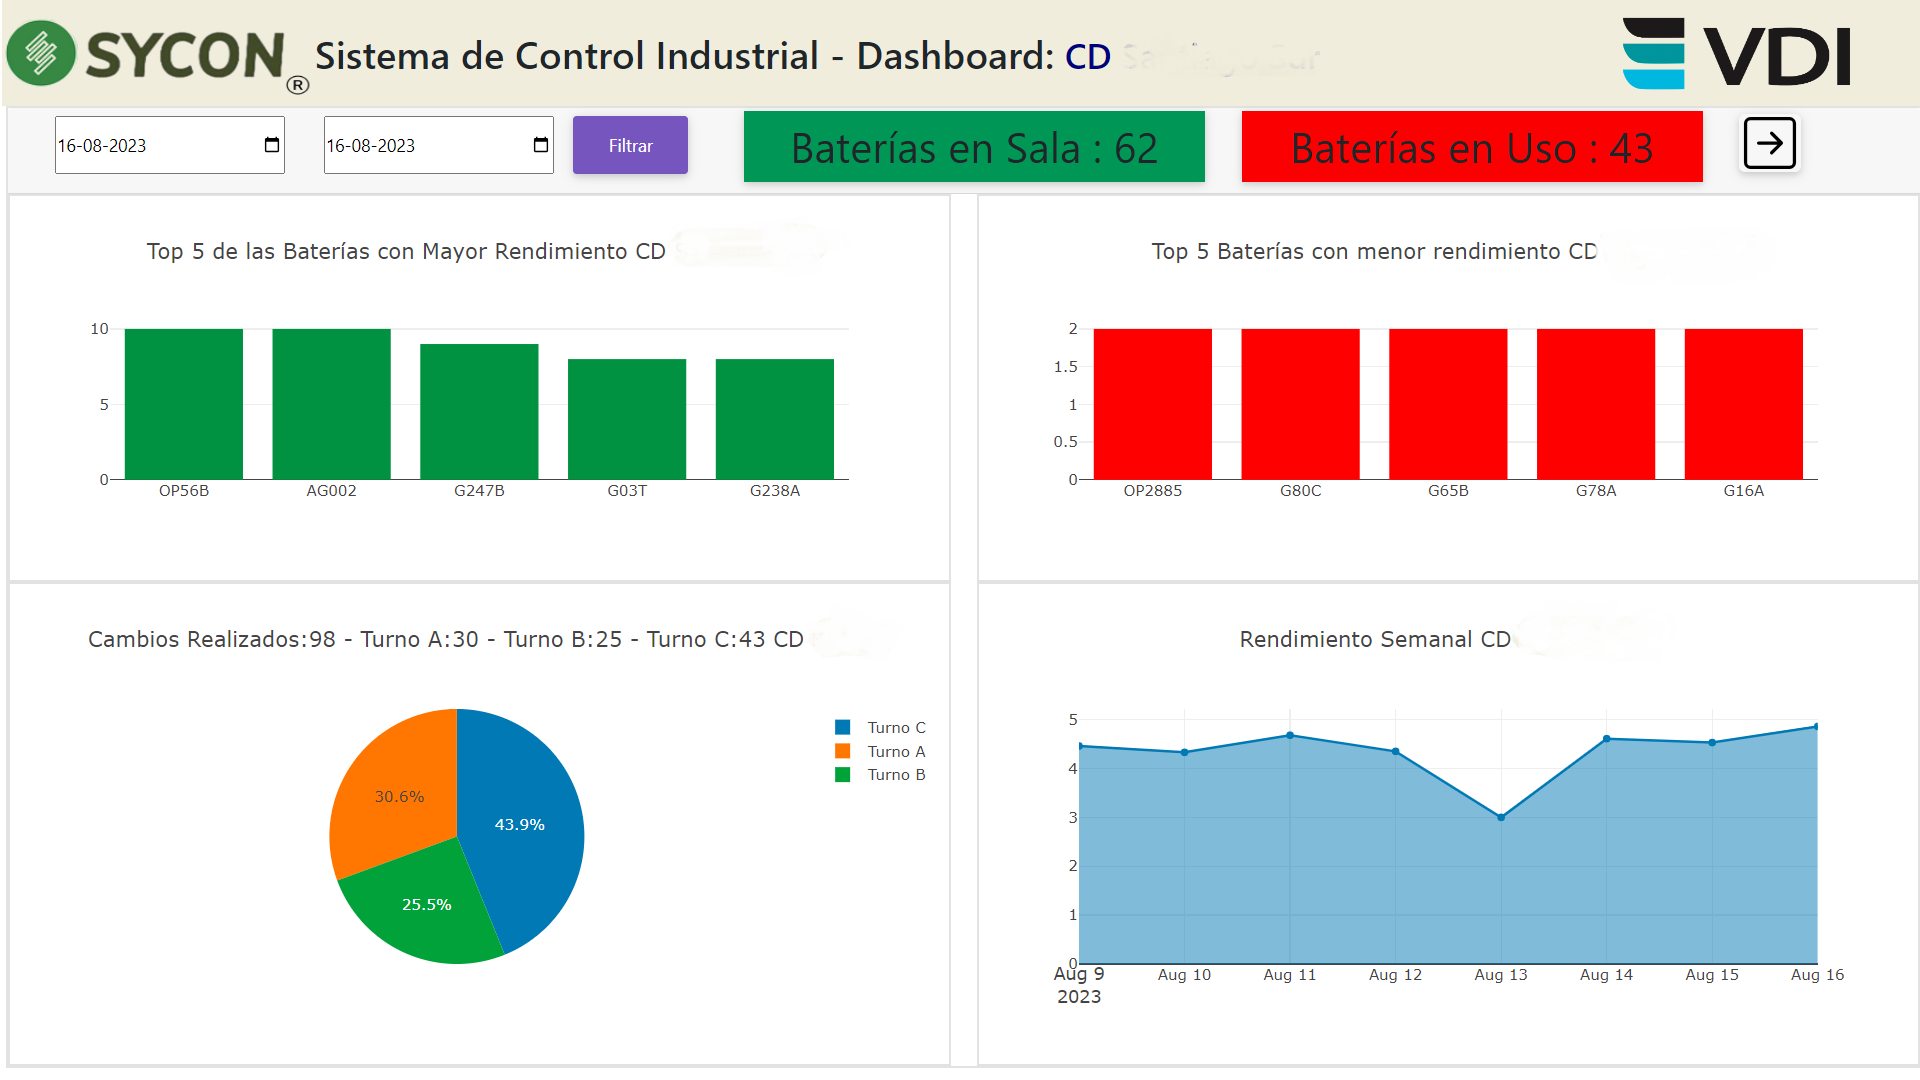Open calendar picker of second date field
Image resolution: width=1920 pixels, height=1080 pixels.
(x=540, y=146)
